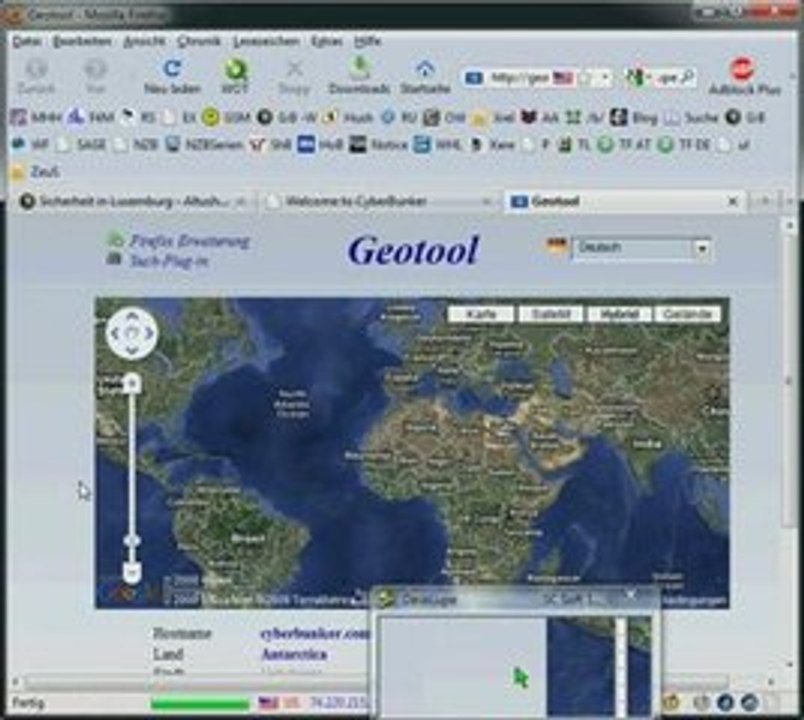Open the TF AT bookmark
Image resolution: width=804 pixels, height=720 pixels.
[x=625, y=145]
